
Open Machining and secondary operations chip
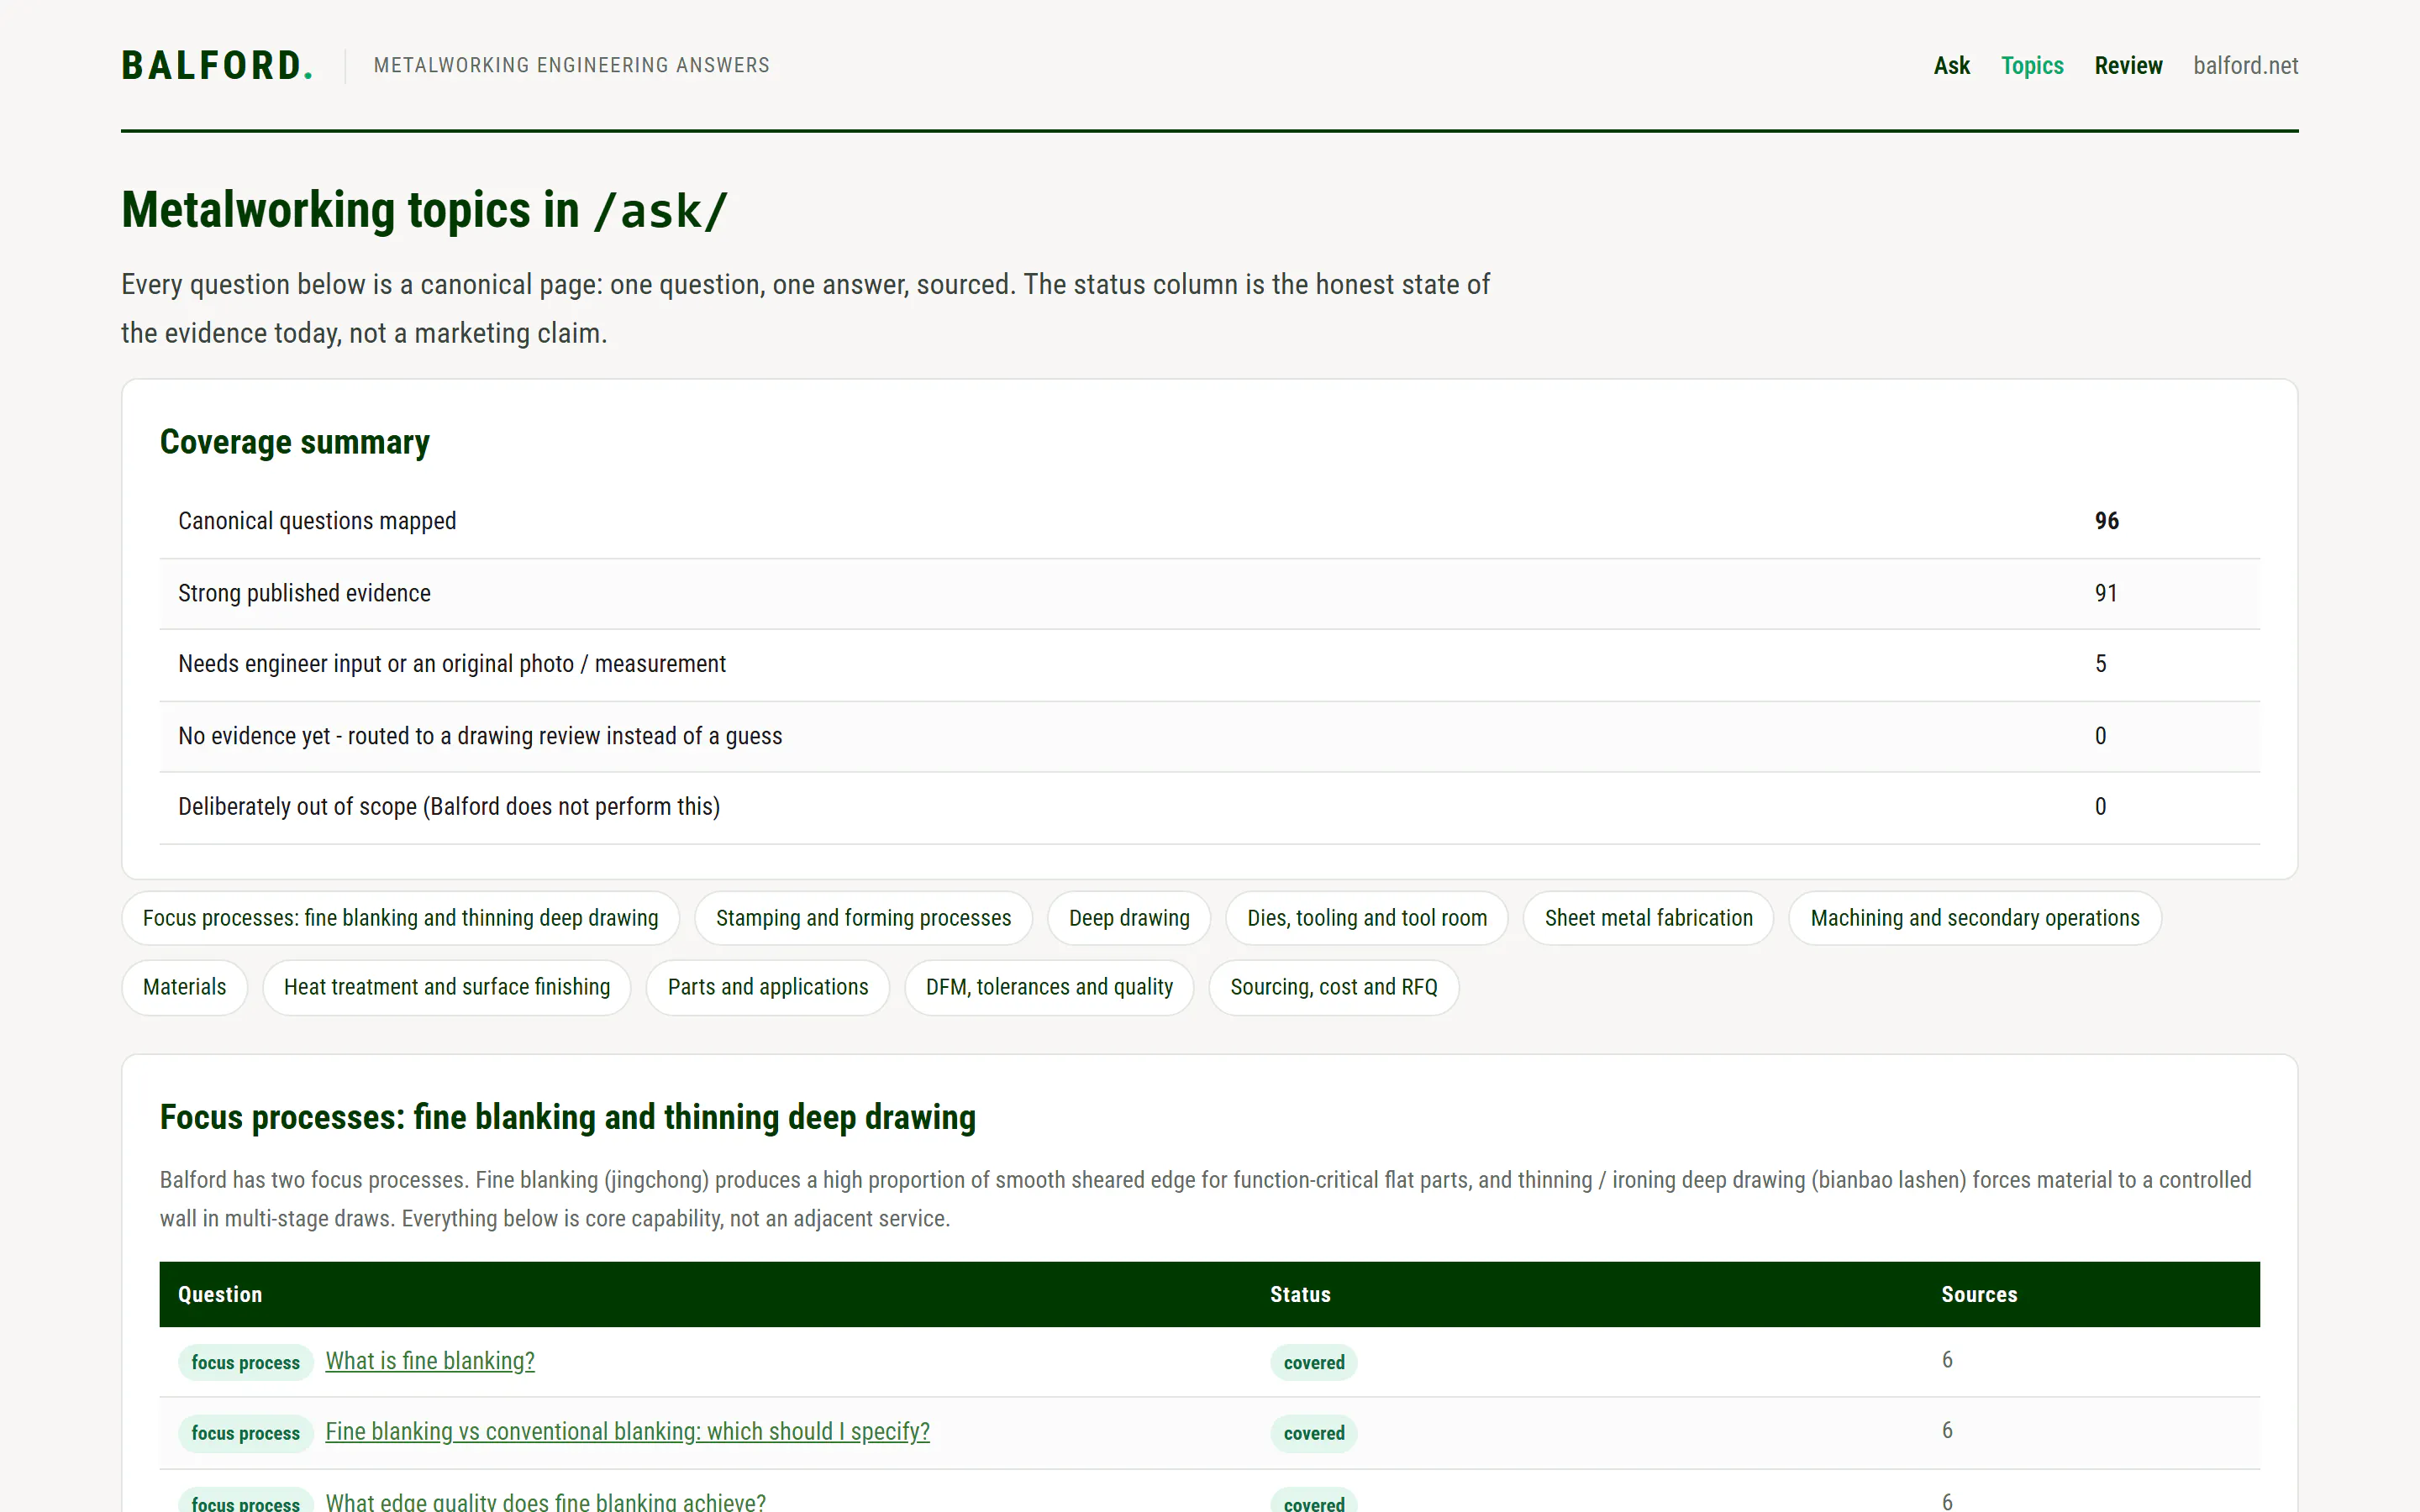coord(1975,918)
